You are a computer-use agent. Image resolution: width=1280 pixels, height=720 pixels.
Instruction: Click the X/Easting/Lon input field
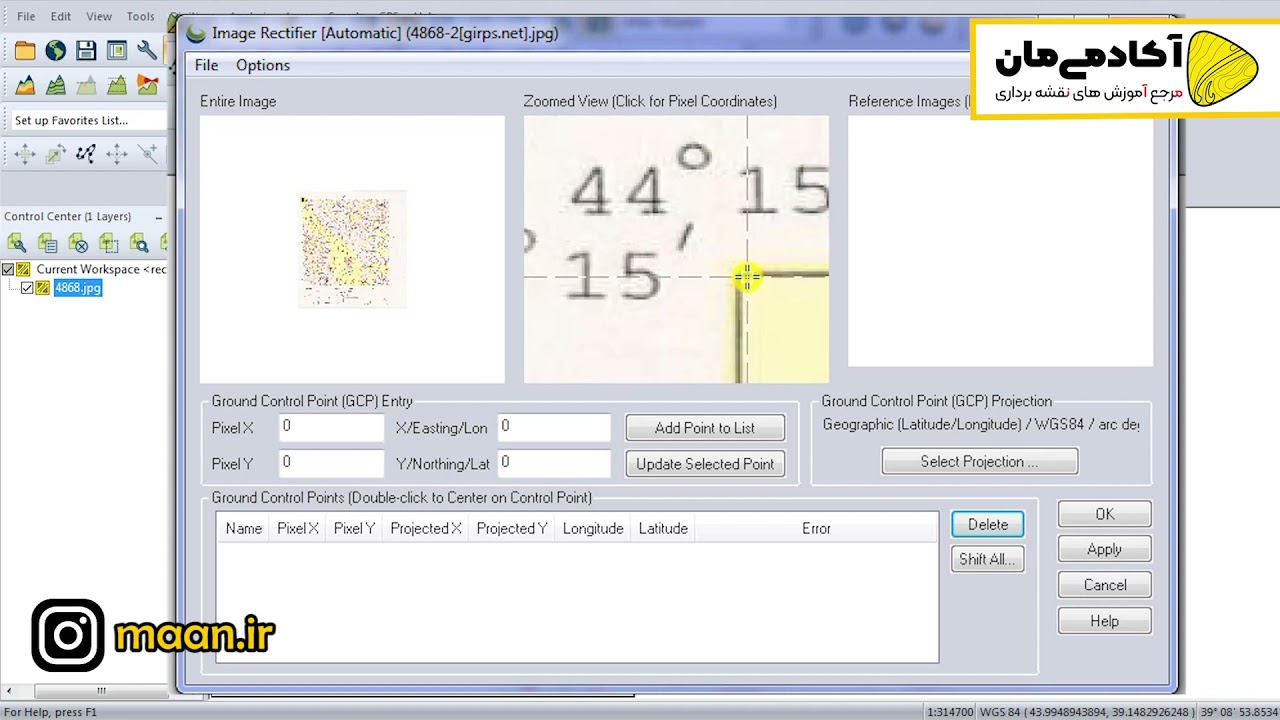tap(554, 428)
